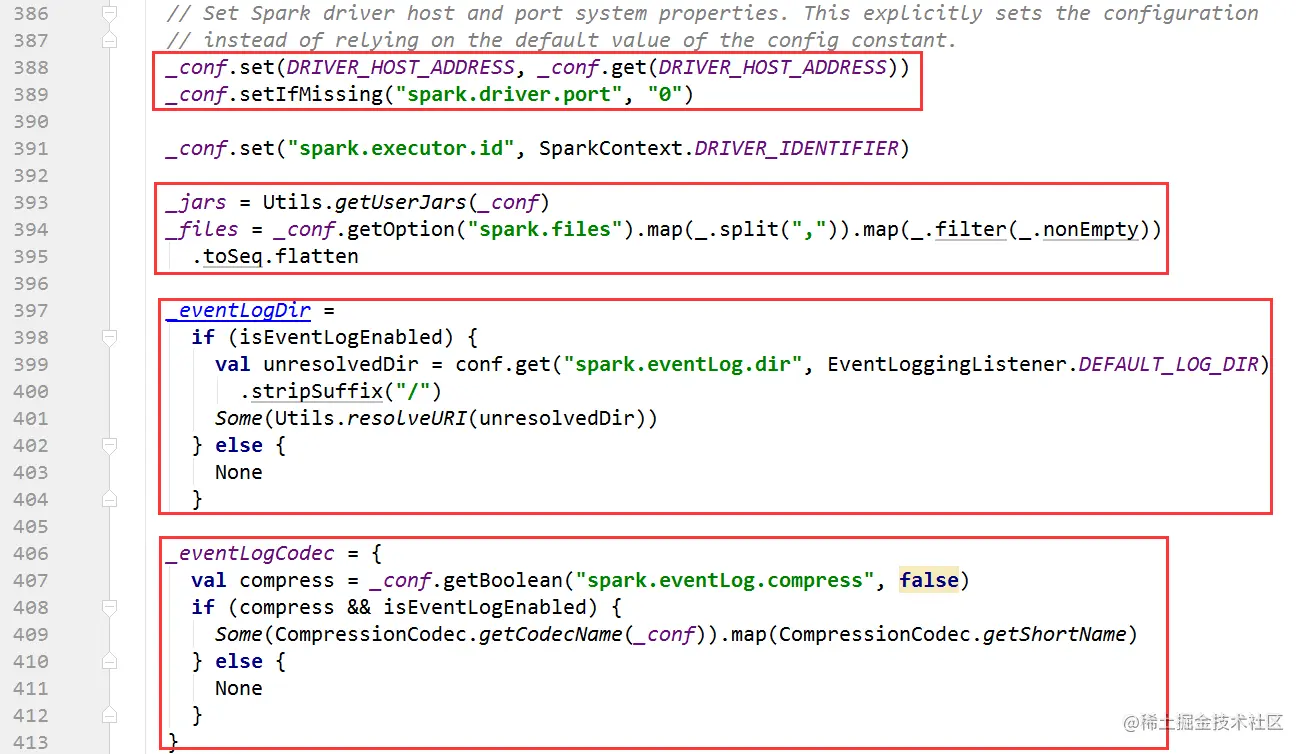Click None on line 411
This screenshot has height=754, width=1305.
239,689
